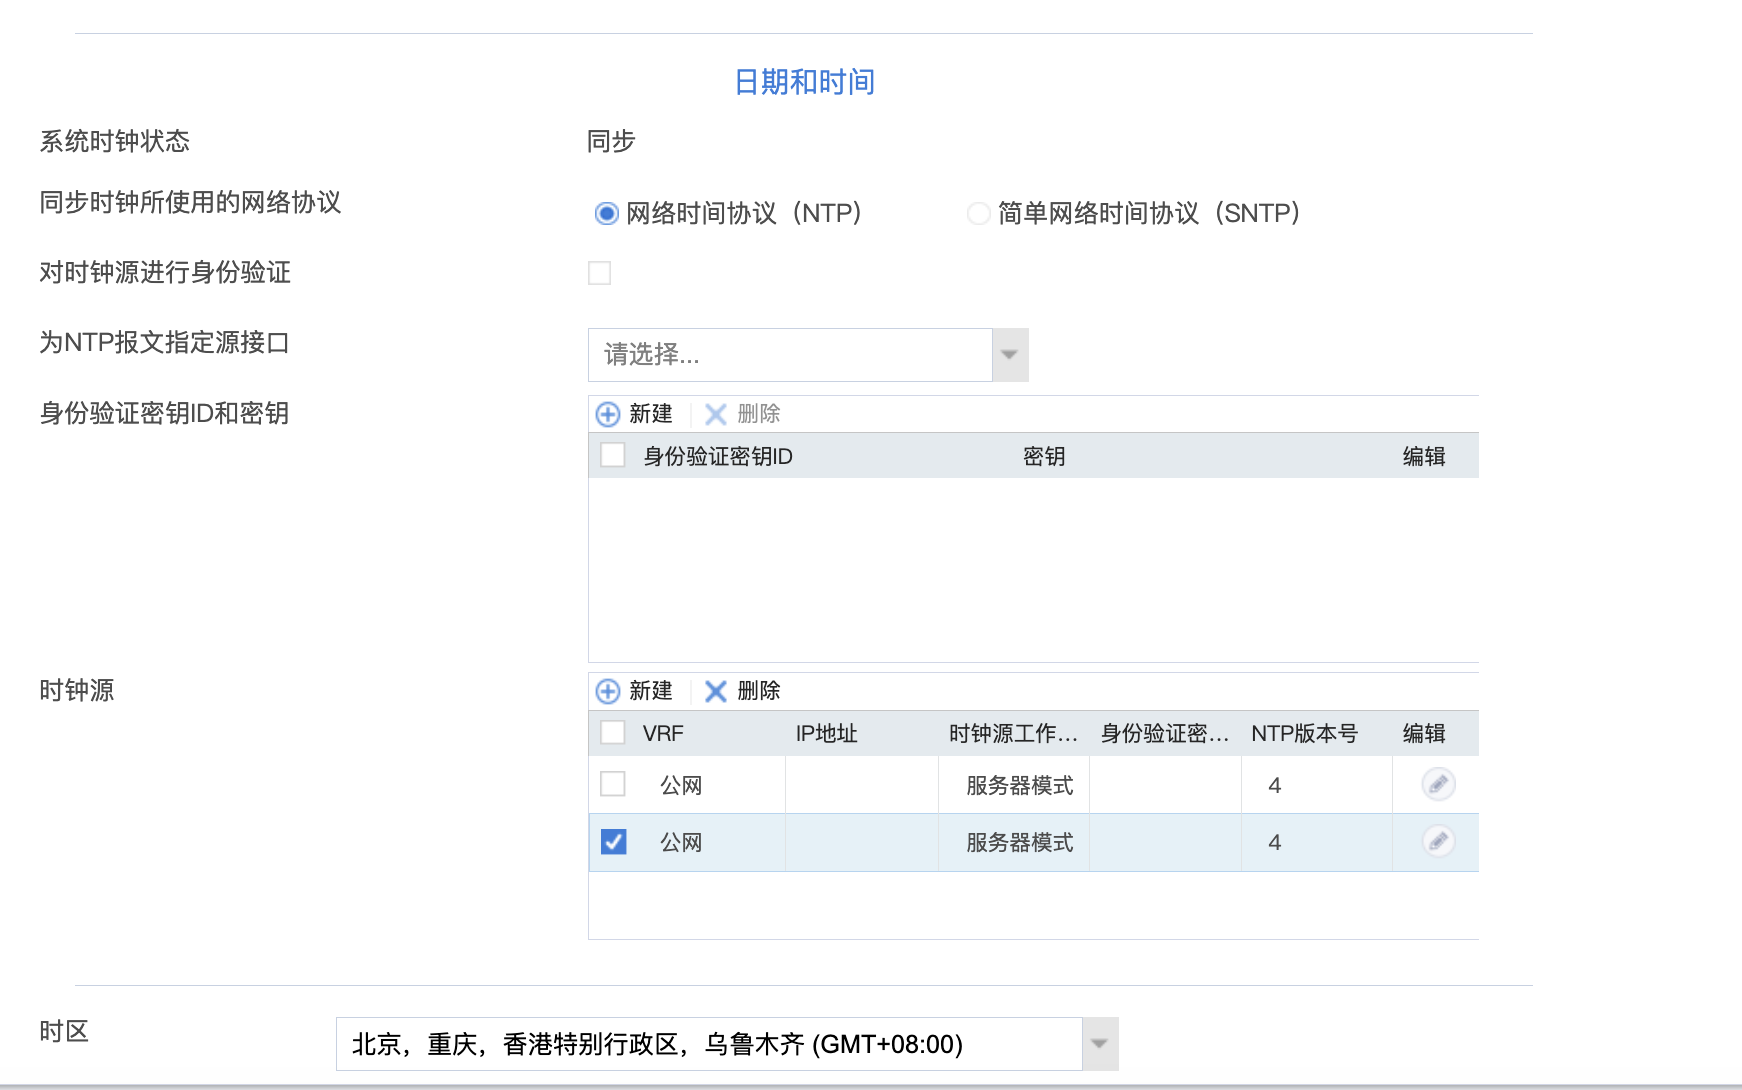Click plus icon to add a clock source

608,691
